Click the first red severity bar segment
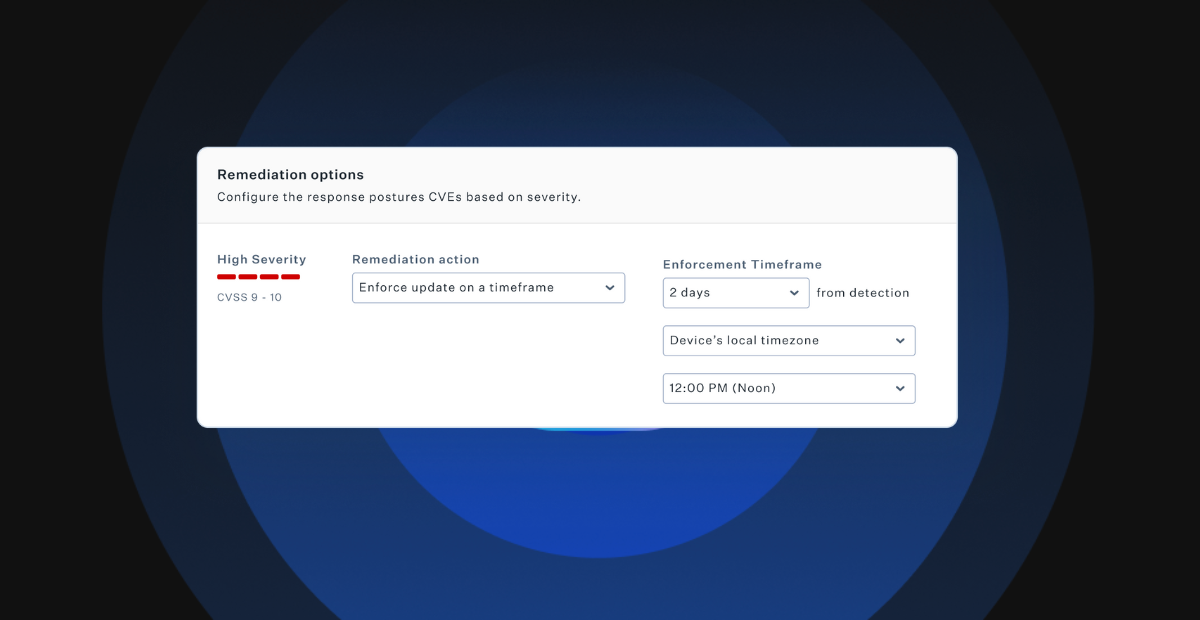The width and height of the screenshot is (1200, 620). pyautogui.click(x=224, y=274)
